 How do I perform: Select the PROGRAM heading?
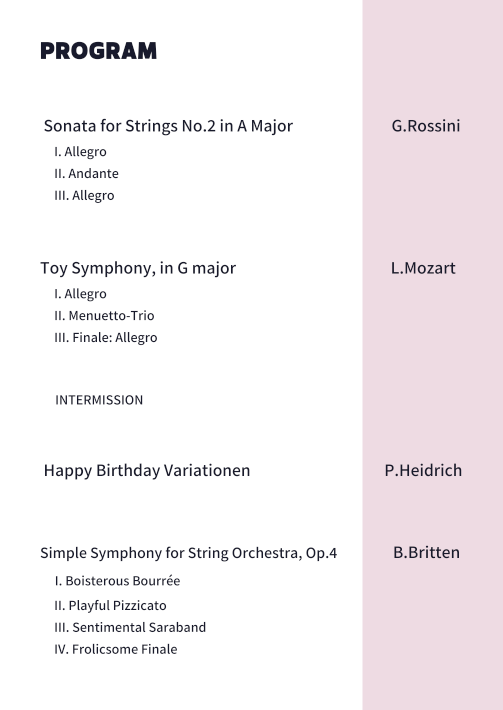[x=98, y=51]
